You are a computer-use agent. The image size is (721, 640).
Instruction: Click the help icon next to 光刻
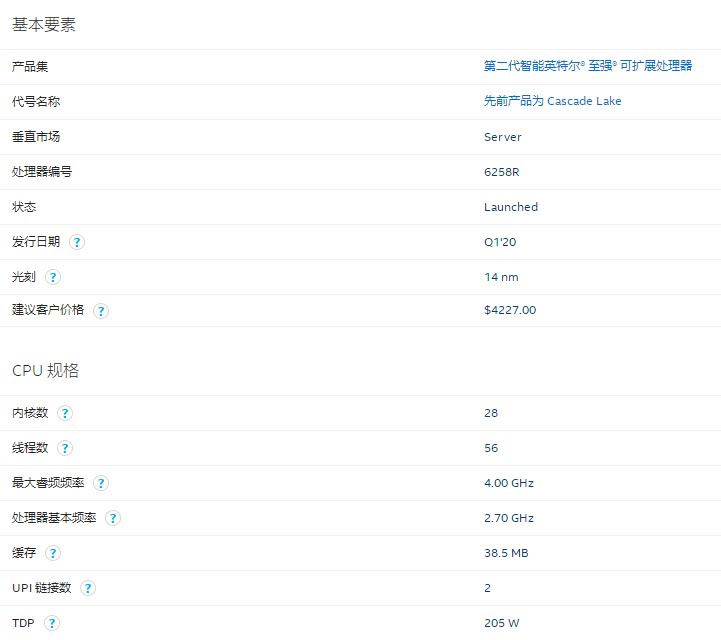(53, 277)
